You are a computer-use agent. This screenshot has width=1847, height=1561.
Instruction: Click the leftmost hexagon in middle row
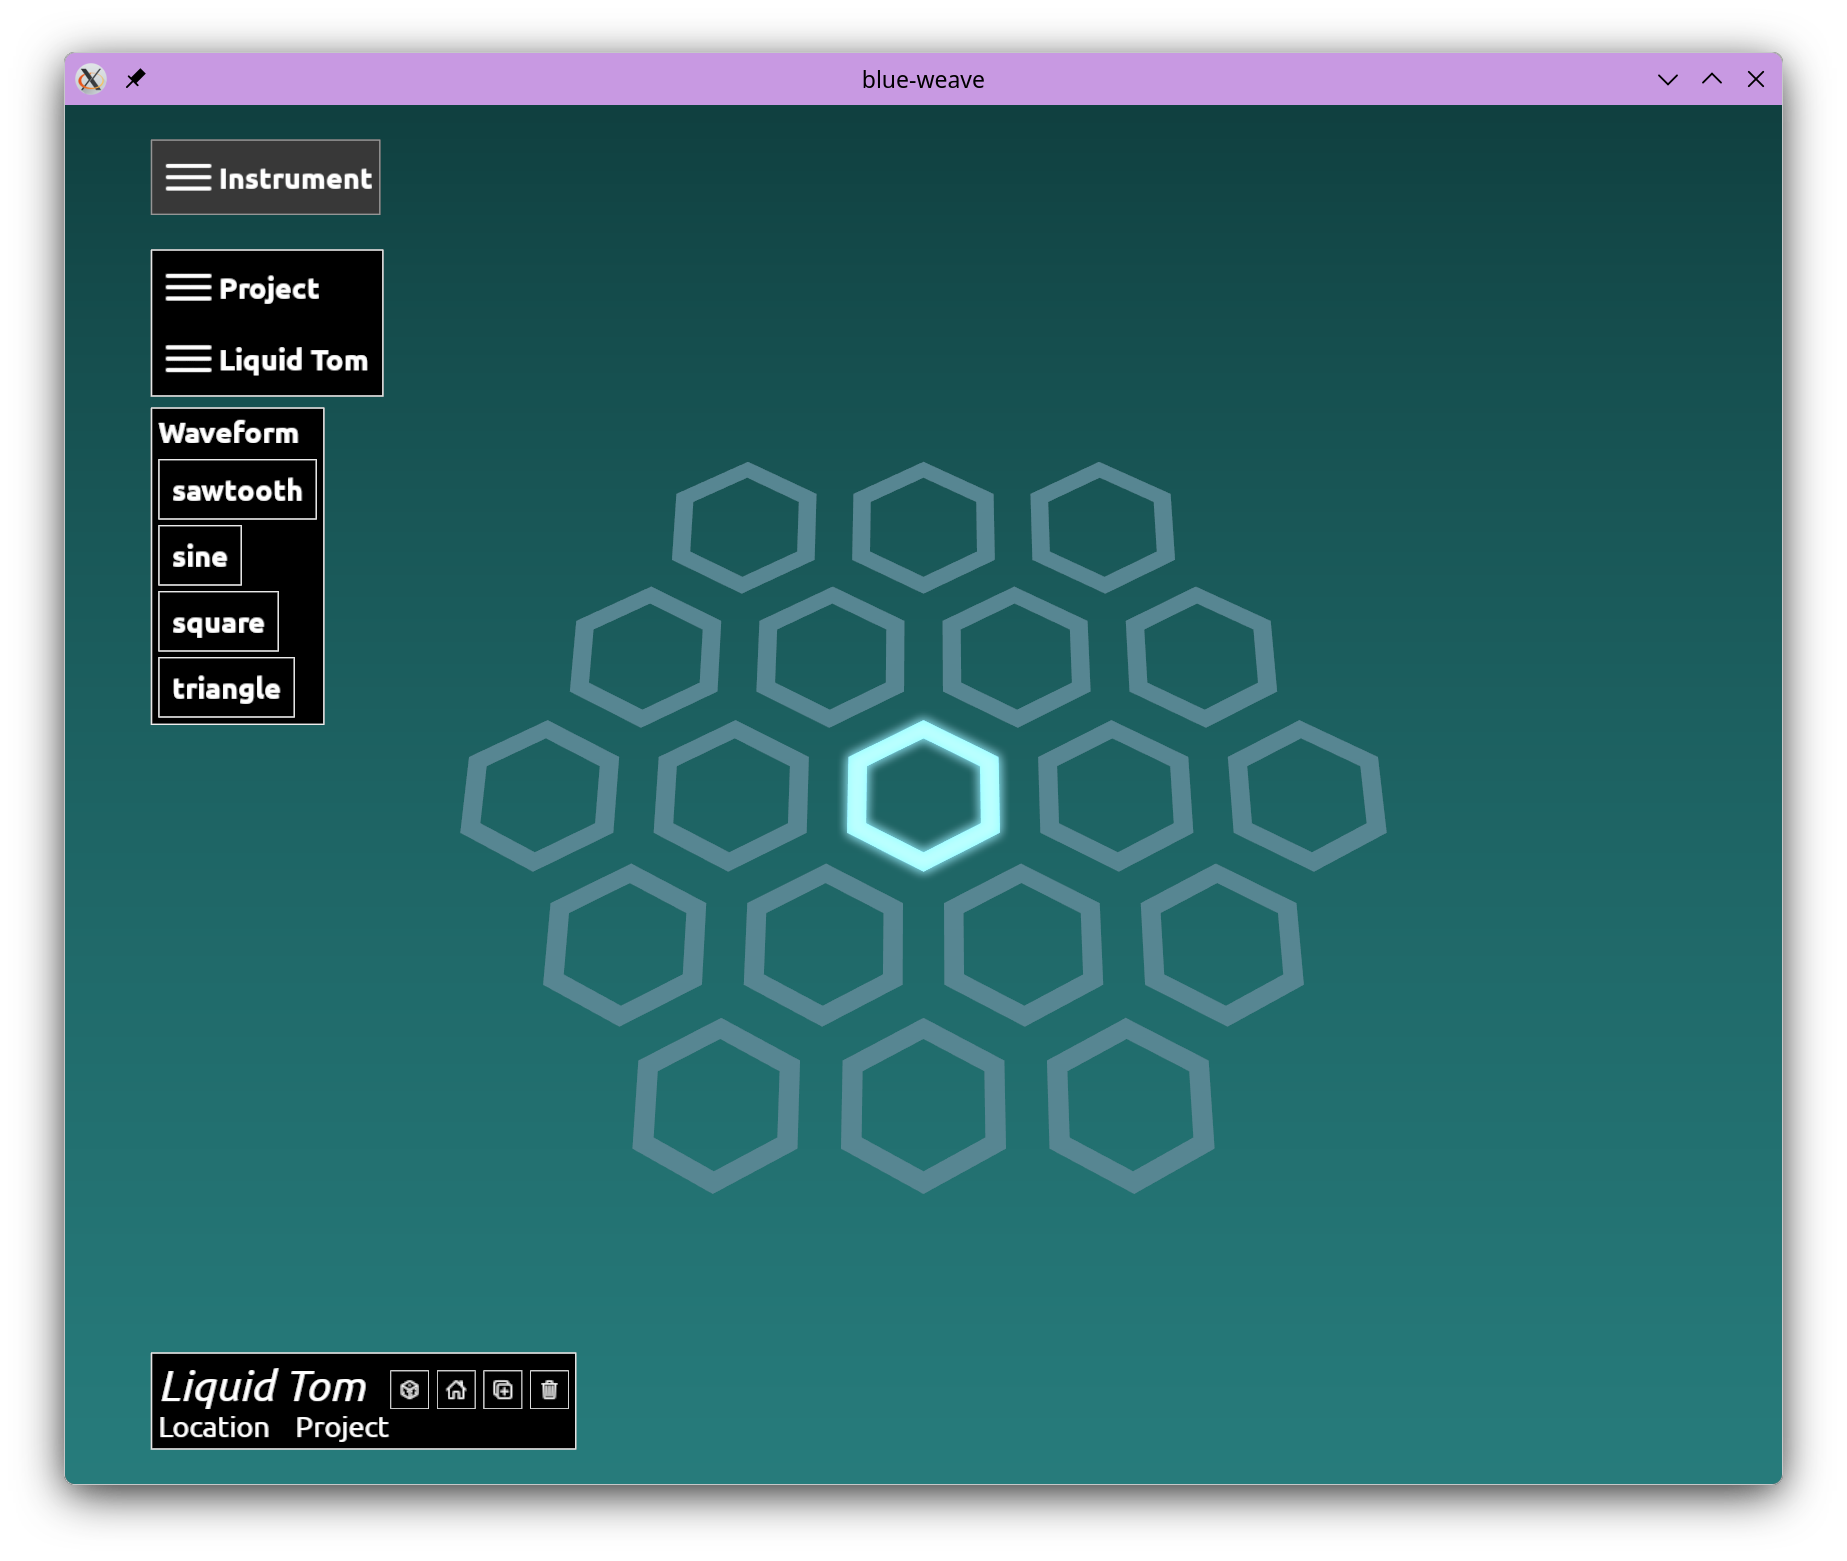(539, 796)
